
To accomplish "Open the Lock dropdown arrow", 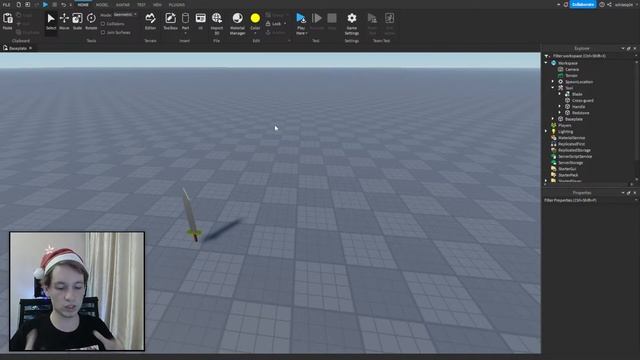I will [x=284, y=24].
